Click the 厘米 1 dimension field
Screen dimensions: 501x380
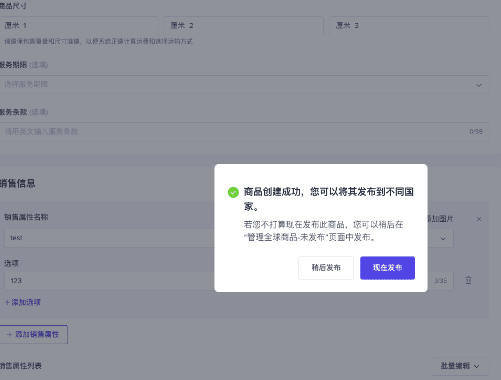[x=79, y=26]
